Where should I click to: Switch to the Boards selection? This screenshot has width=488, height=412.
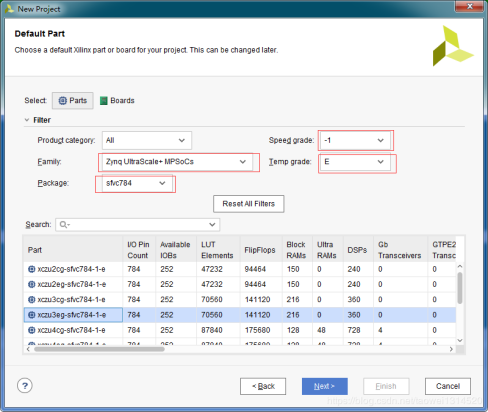click(117, 101)
